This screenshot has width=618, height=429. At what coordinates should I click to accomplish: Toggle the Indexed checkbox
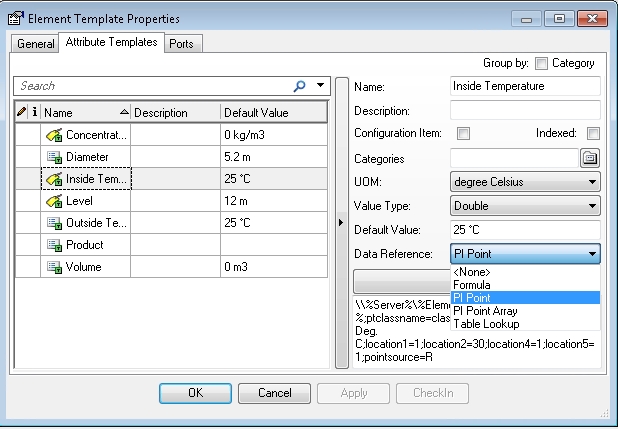(x=593, y=133)
